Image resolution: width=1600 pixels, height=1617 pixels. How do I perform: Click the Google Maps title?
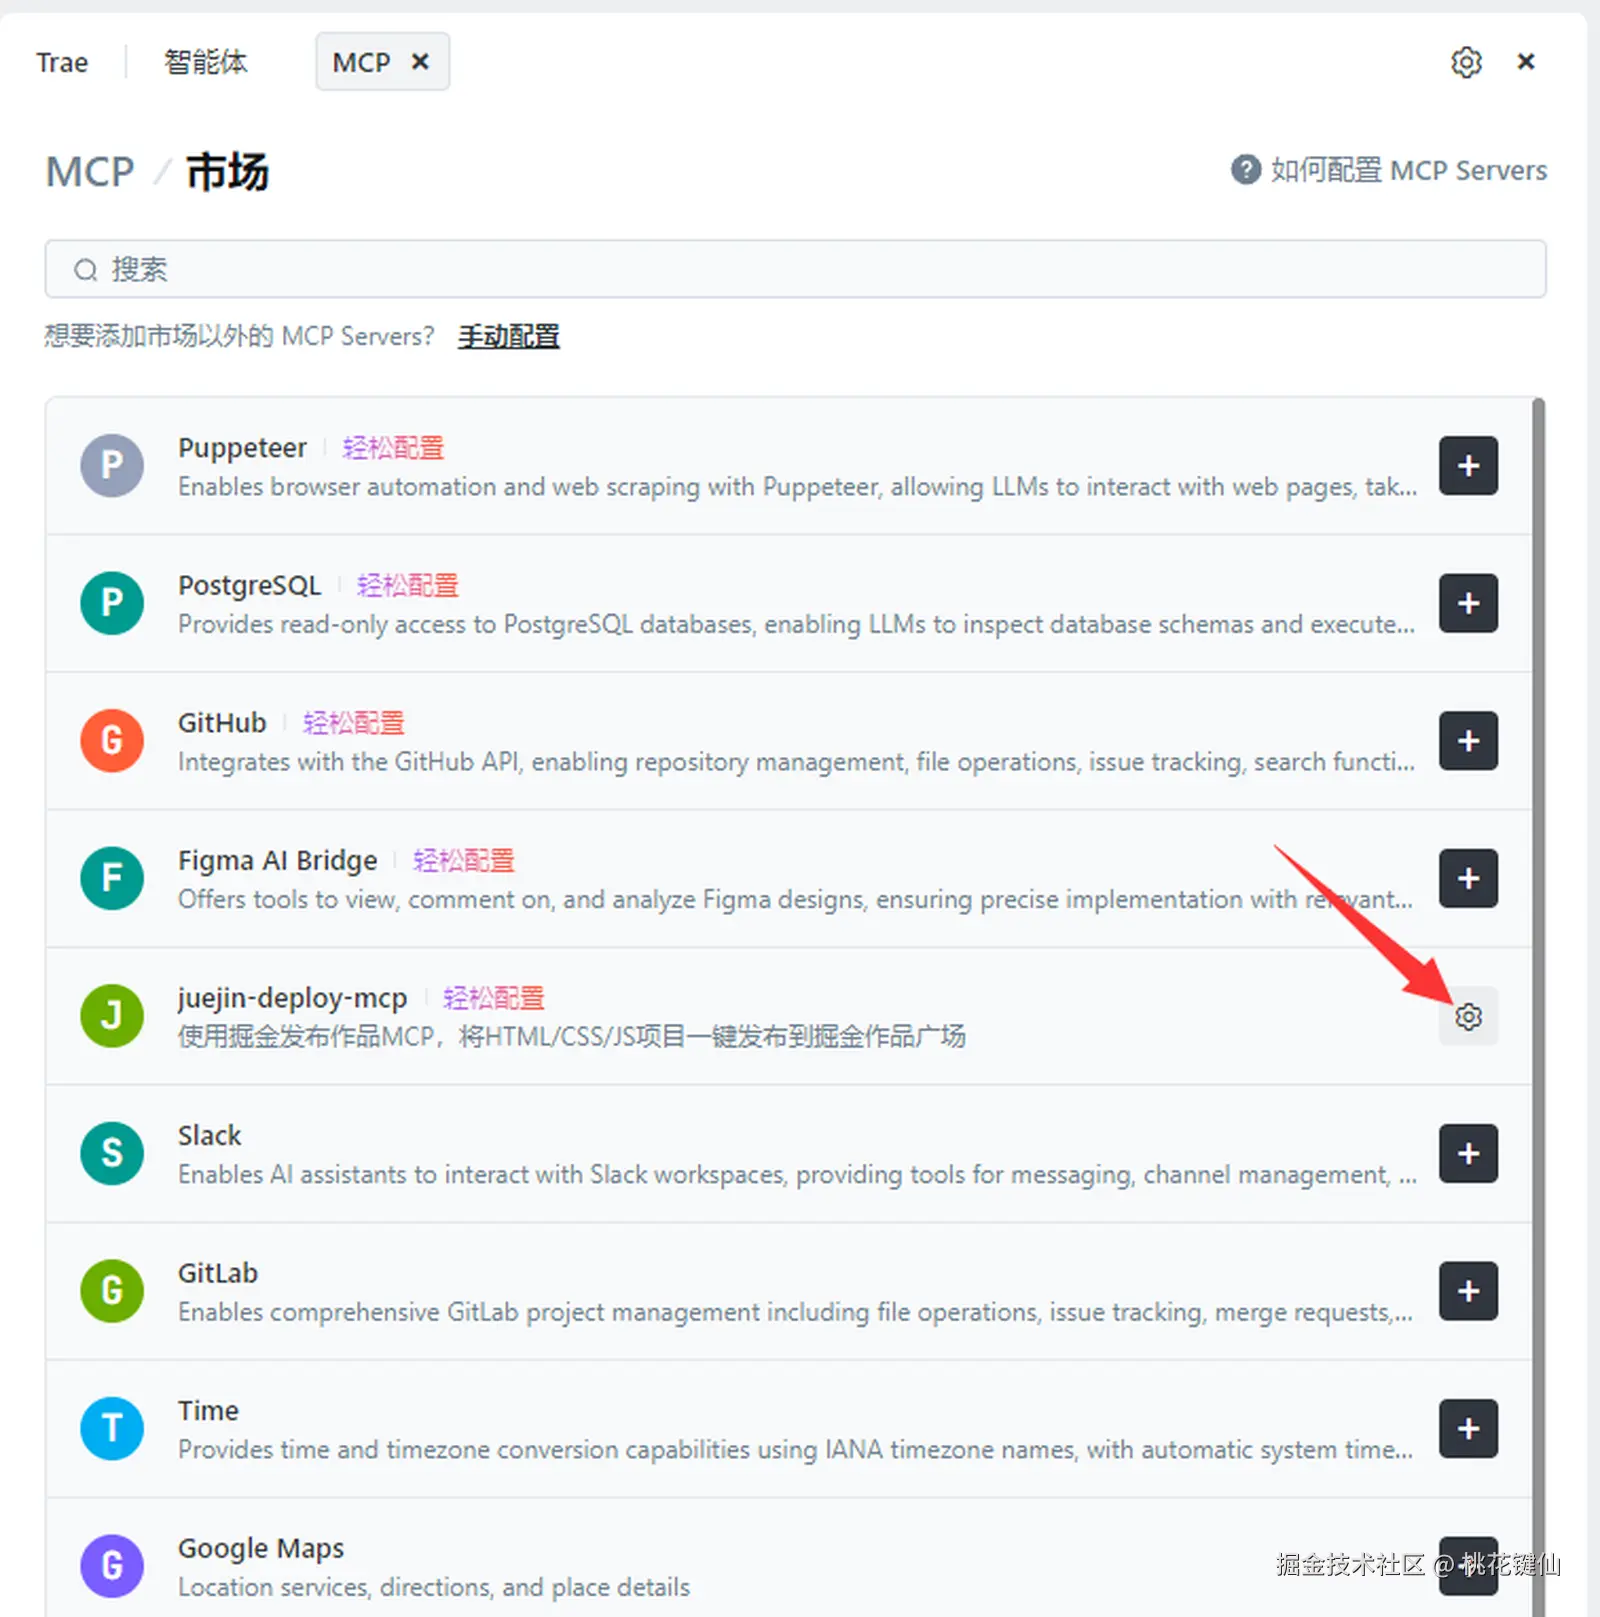pyautogui.click(x=260, y=1548)
